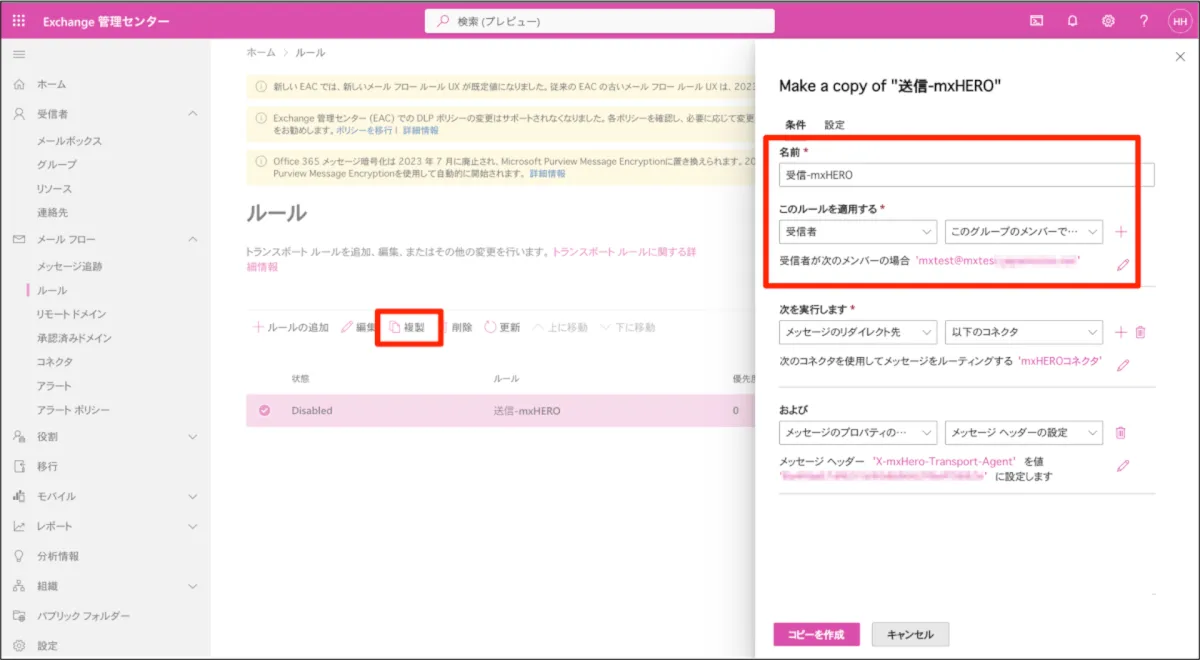The height and width of the screenshot is (660, 1200).
Task: Click the 複製 toolbar button
Action: 408,327
